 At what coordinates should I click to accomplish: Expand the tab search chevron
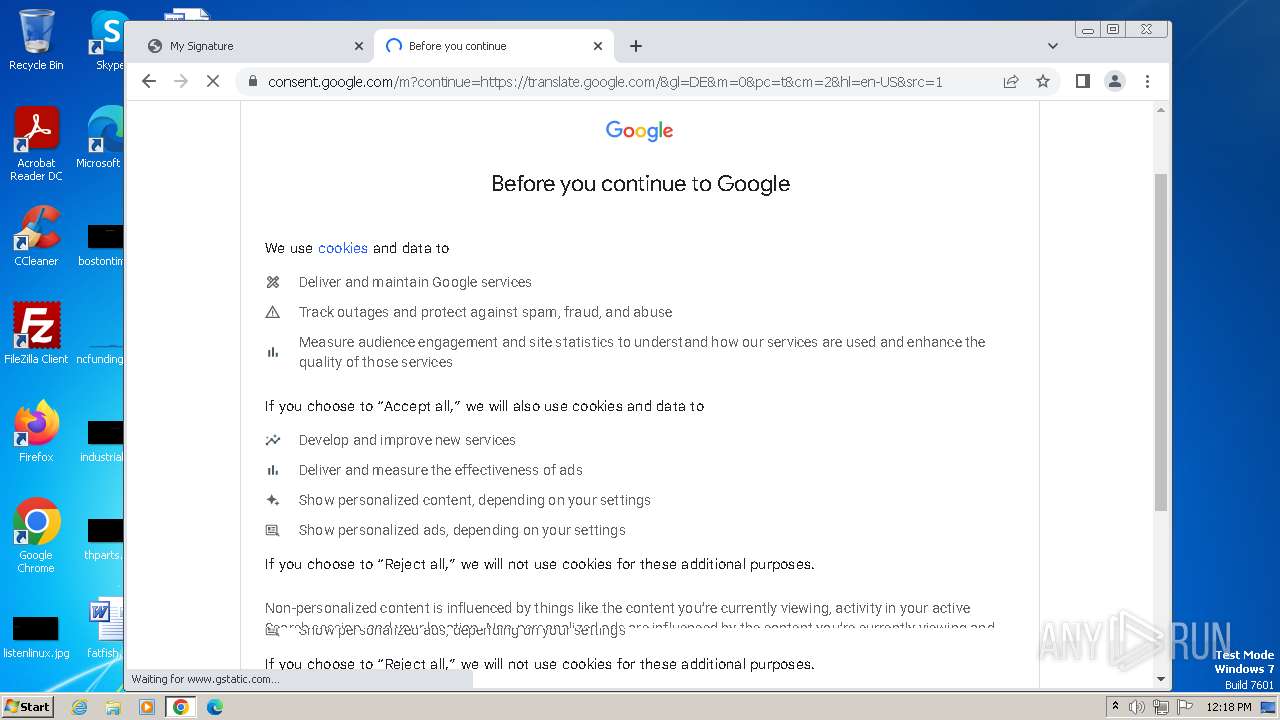pos(1052,46)
